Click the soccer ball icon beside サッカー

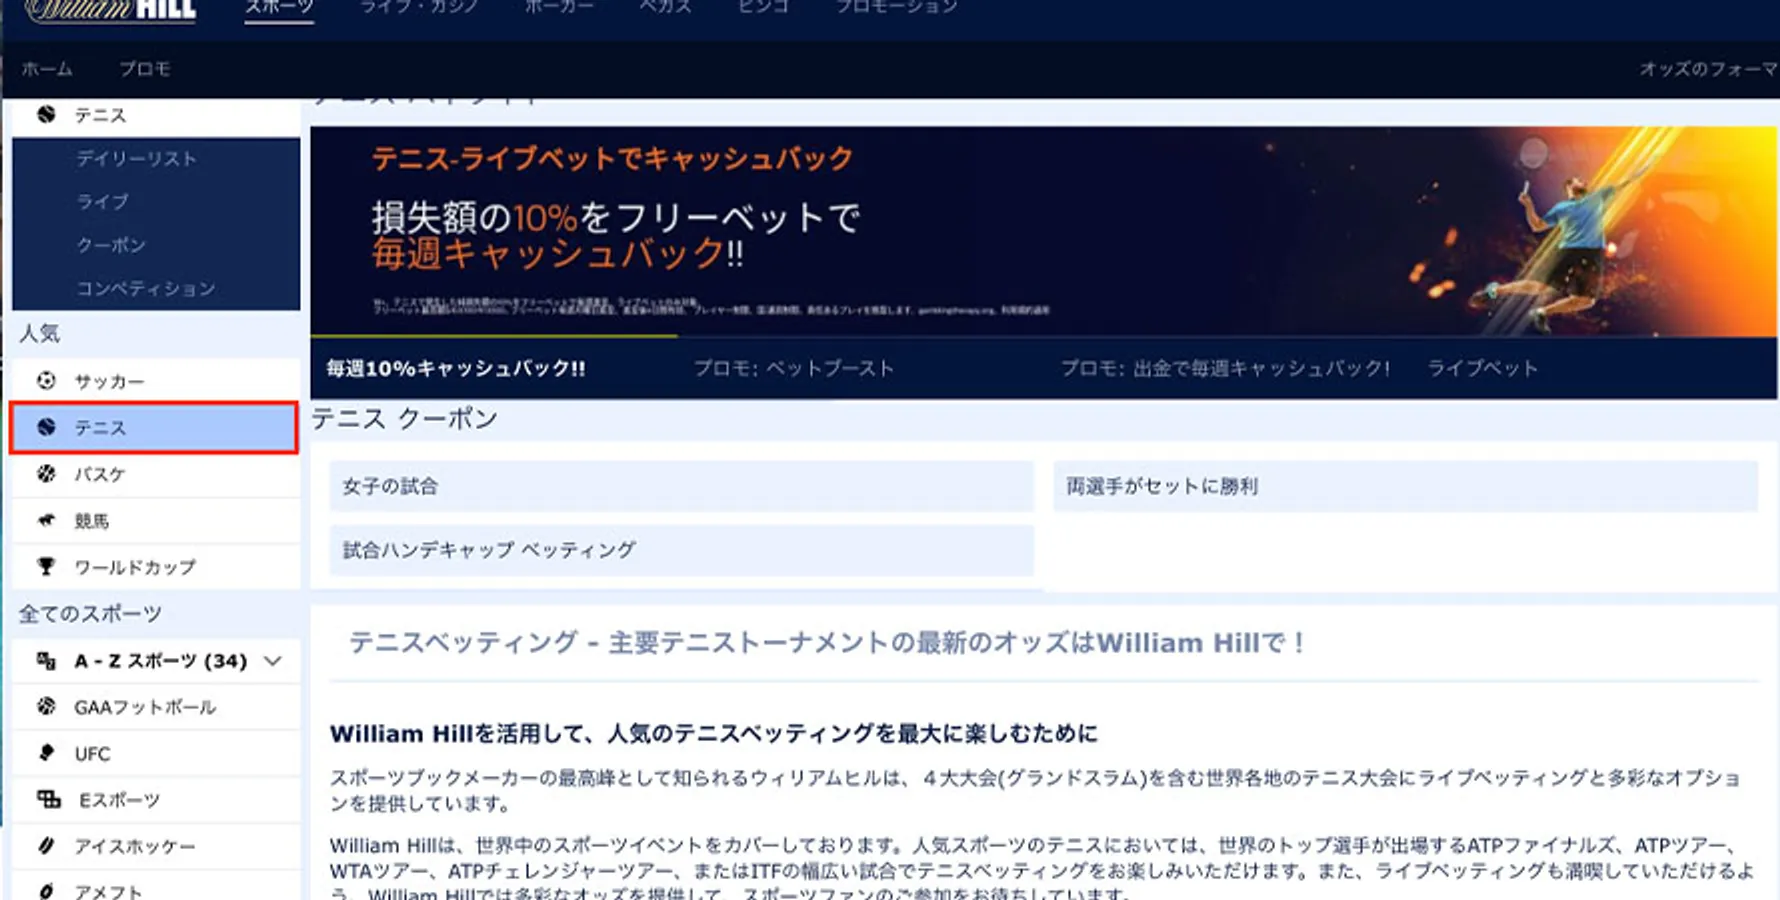click(x=46, y=381)
